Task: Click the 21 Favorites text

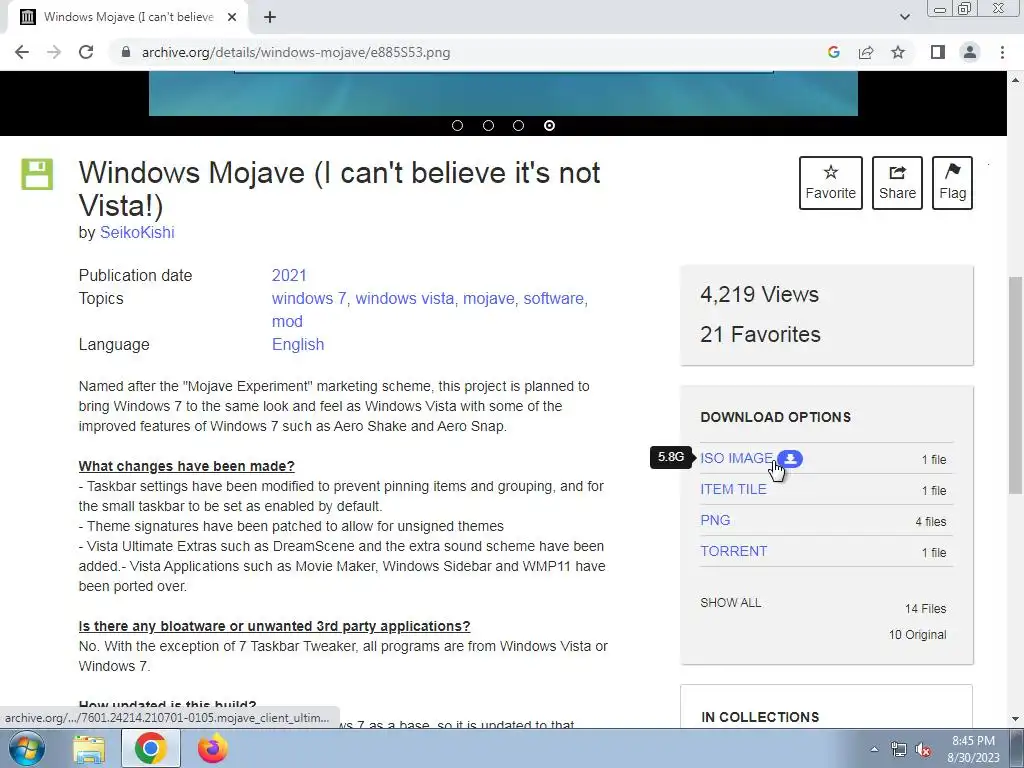Action: (x=760, y=334)
